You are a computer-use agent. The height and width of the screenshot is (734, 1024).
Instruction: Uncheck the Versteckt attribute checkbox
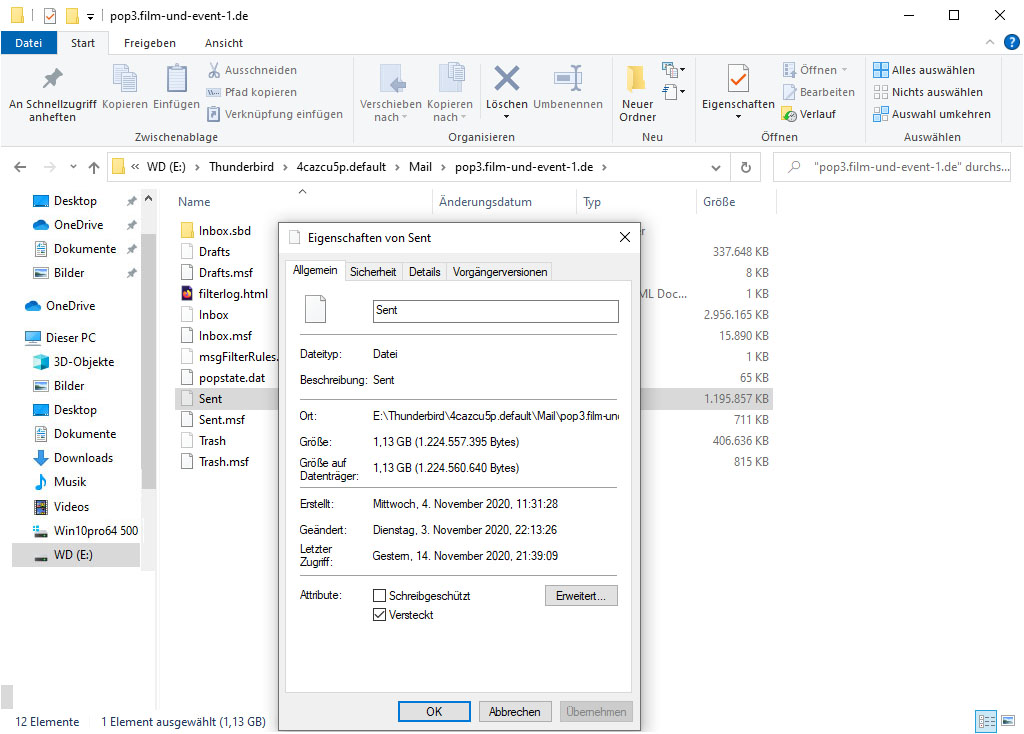379,616
